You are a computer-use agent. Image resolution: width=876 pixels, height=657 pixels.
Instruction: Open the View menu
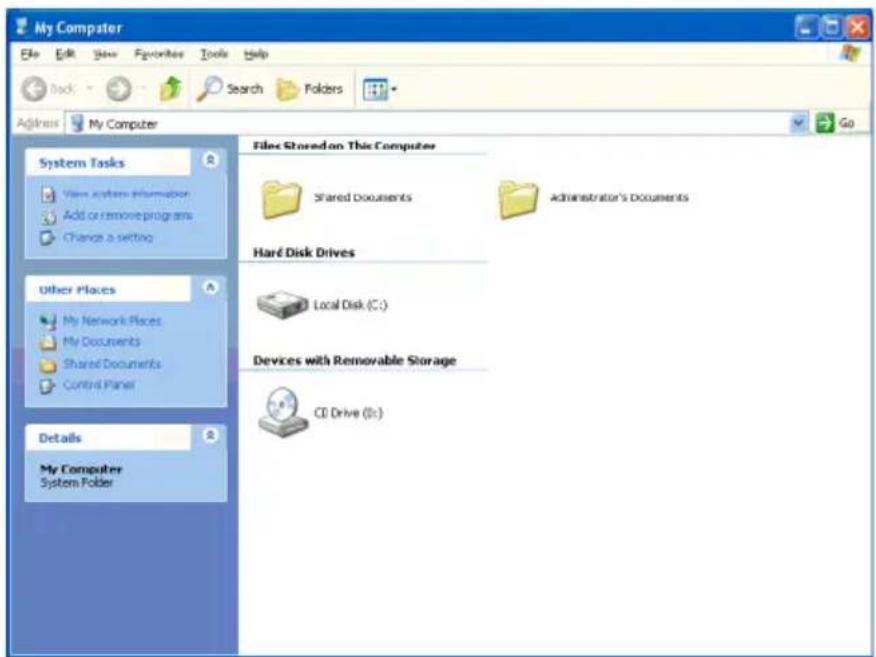click(105, 54)
